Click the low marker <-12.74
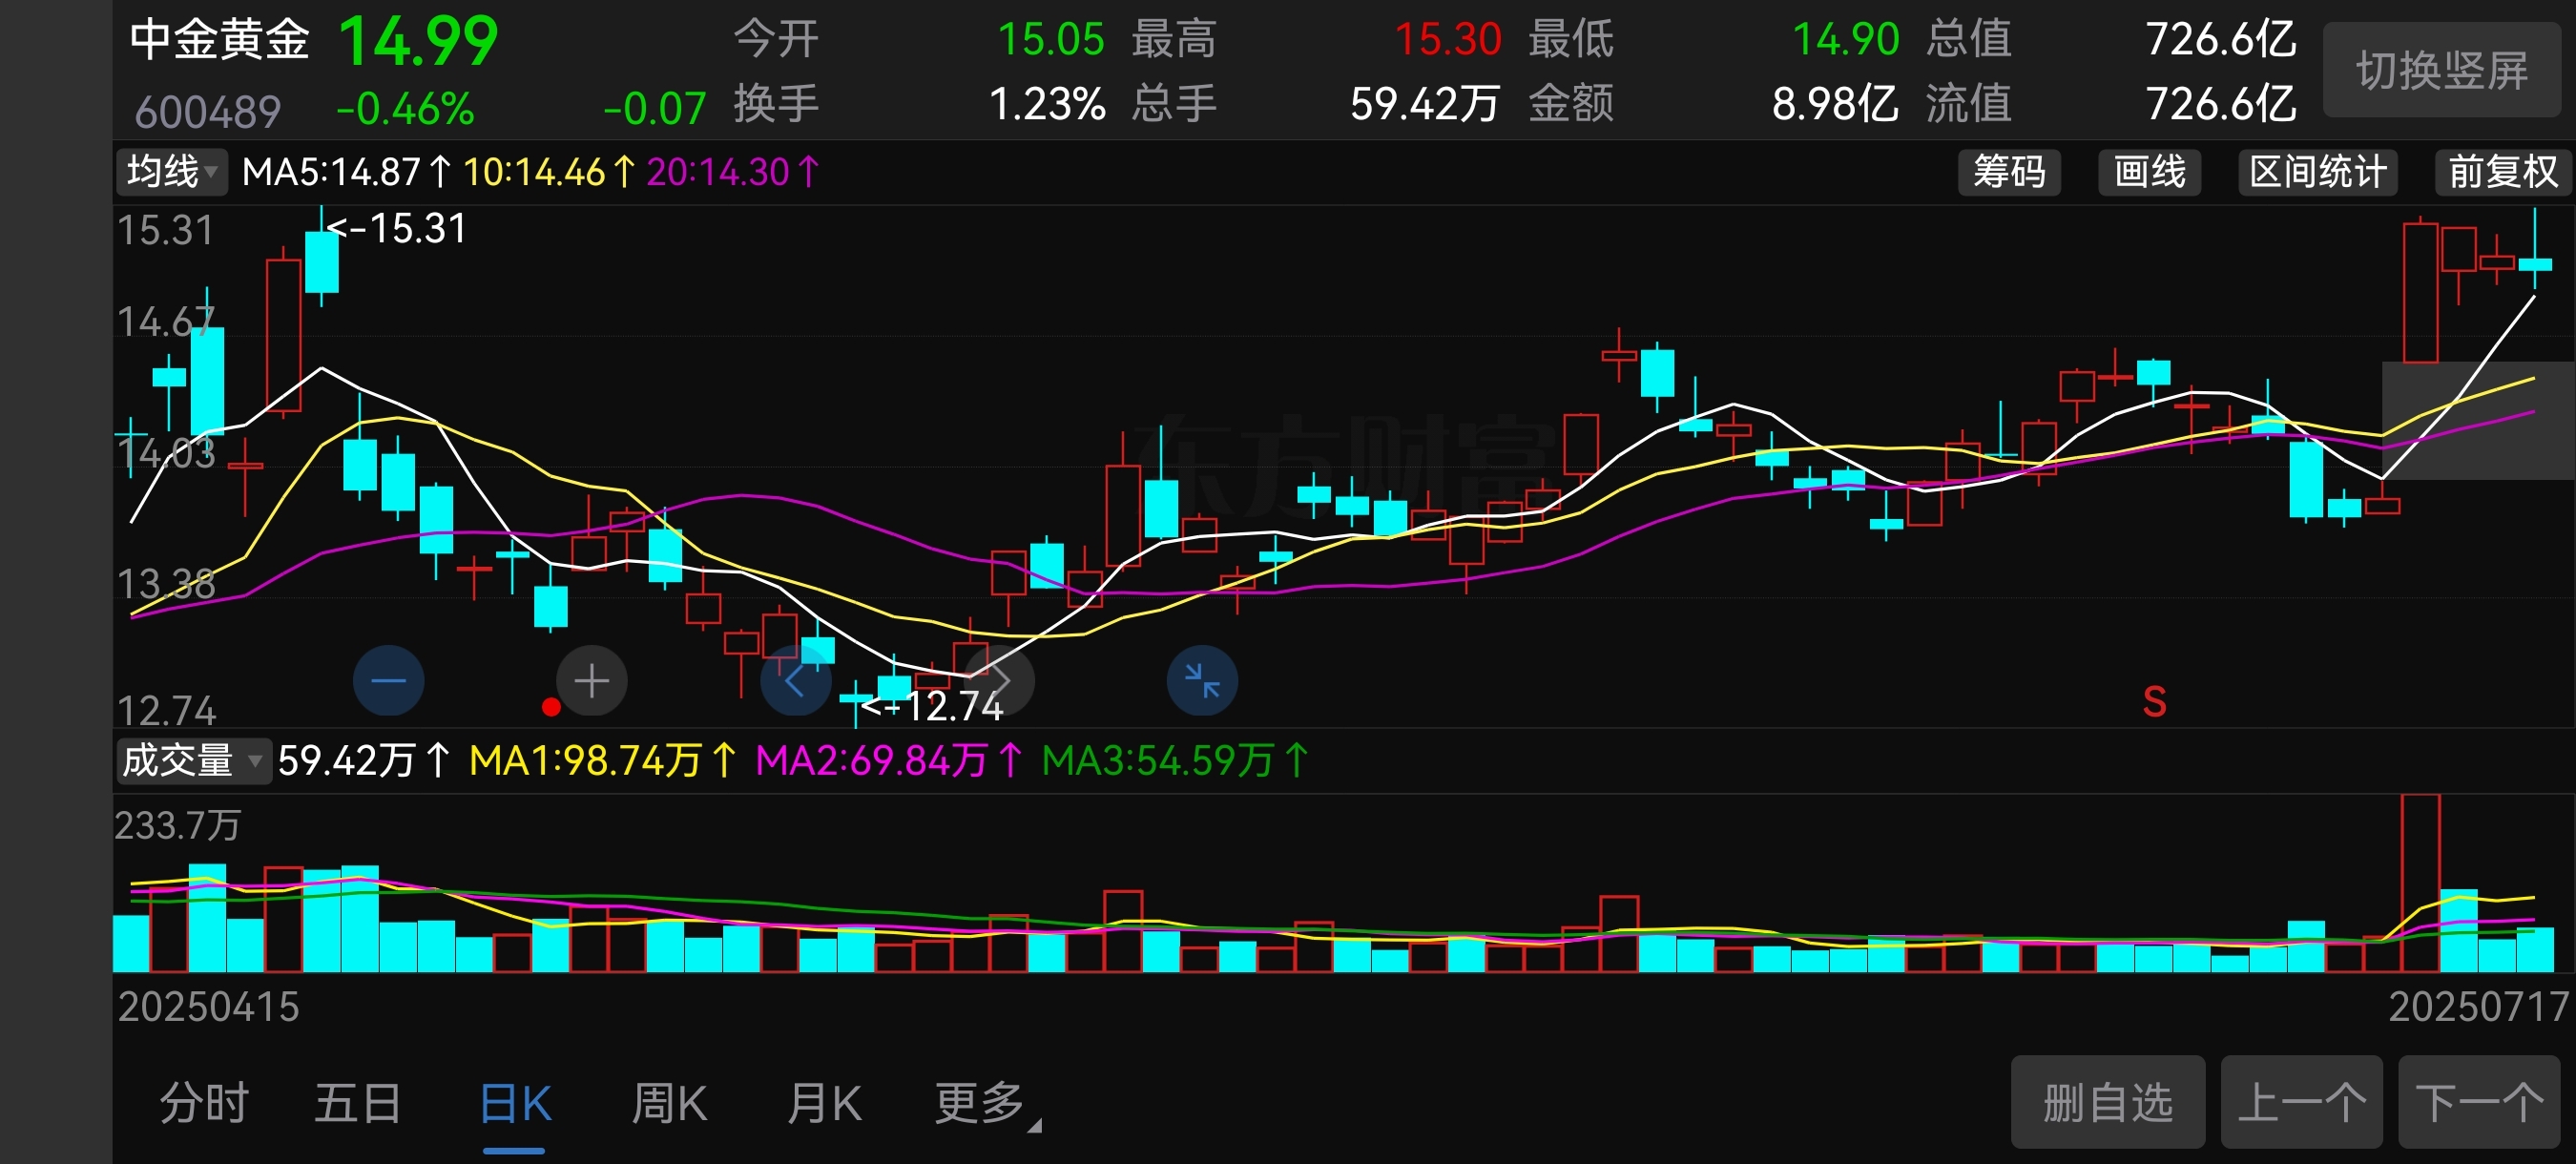Viewport: 2576px width, 1164px height. (x=932, y=706)
